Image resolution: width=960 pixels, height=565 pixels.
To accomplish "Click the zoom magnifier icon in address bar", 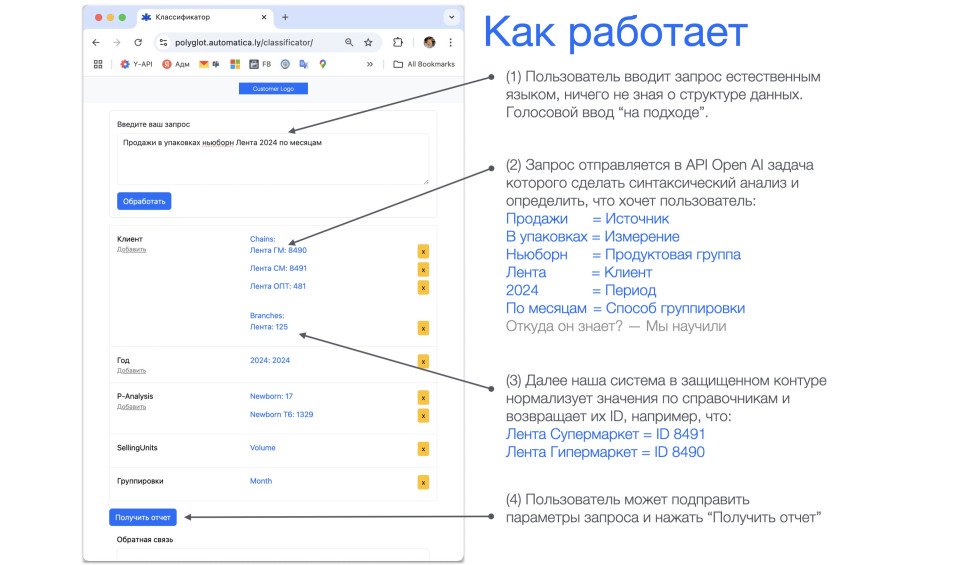I will pyautogui.click(x=349, y=42).
